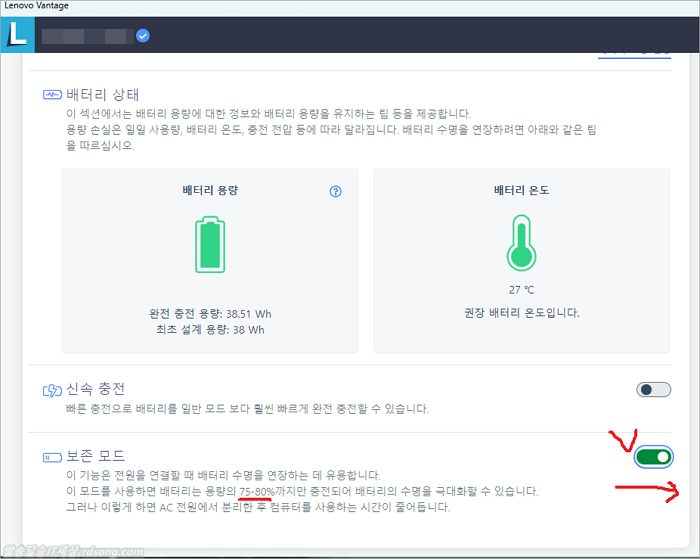Click the underlined tab at top right
The image size is (700, 559).
634,55
